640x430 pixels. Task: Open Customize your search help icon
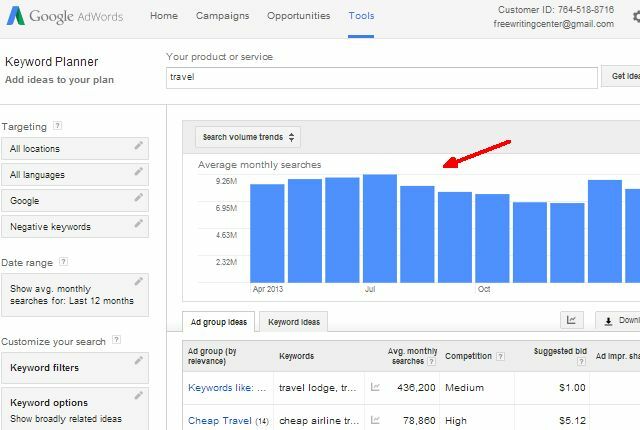116,340
